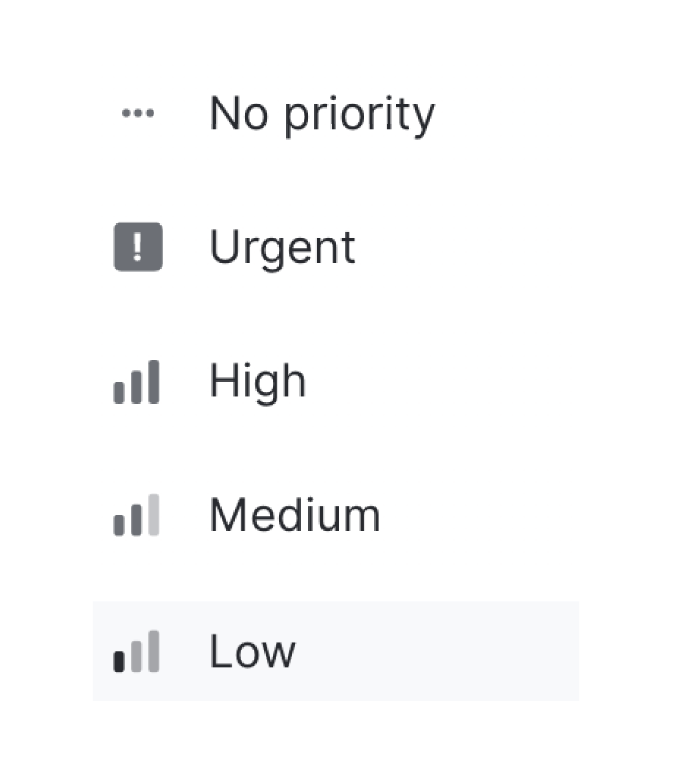
Task: Remove priority using No priority entry
Action: pyautogui.click(x=322, y=113)
